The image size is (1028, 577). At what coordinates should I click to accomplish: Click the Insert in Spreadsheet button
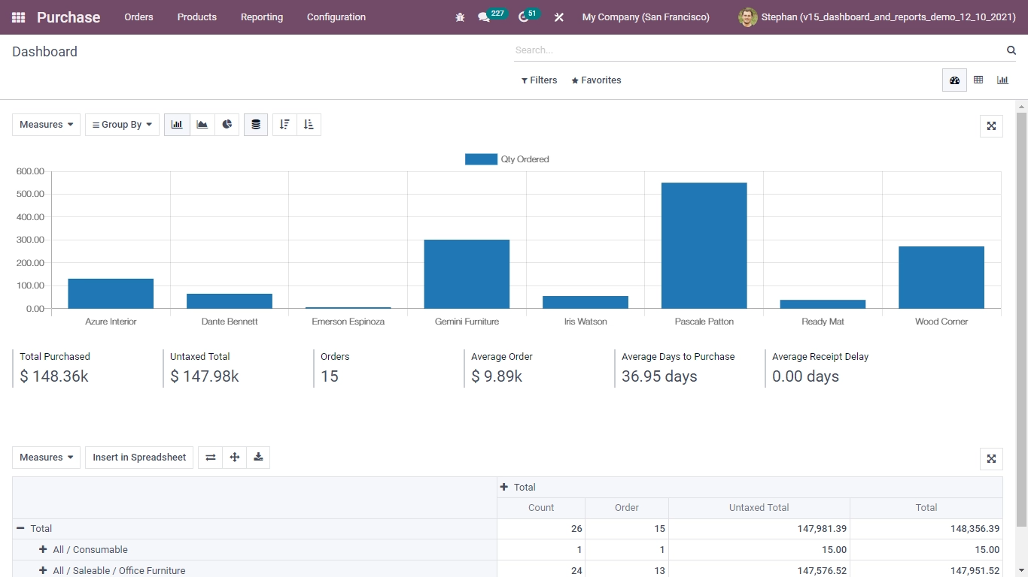click(139, 457)
